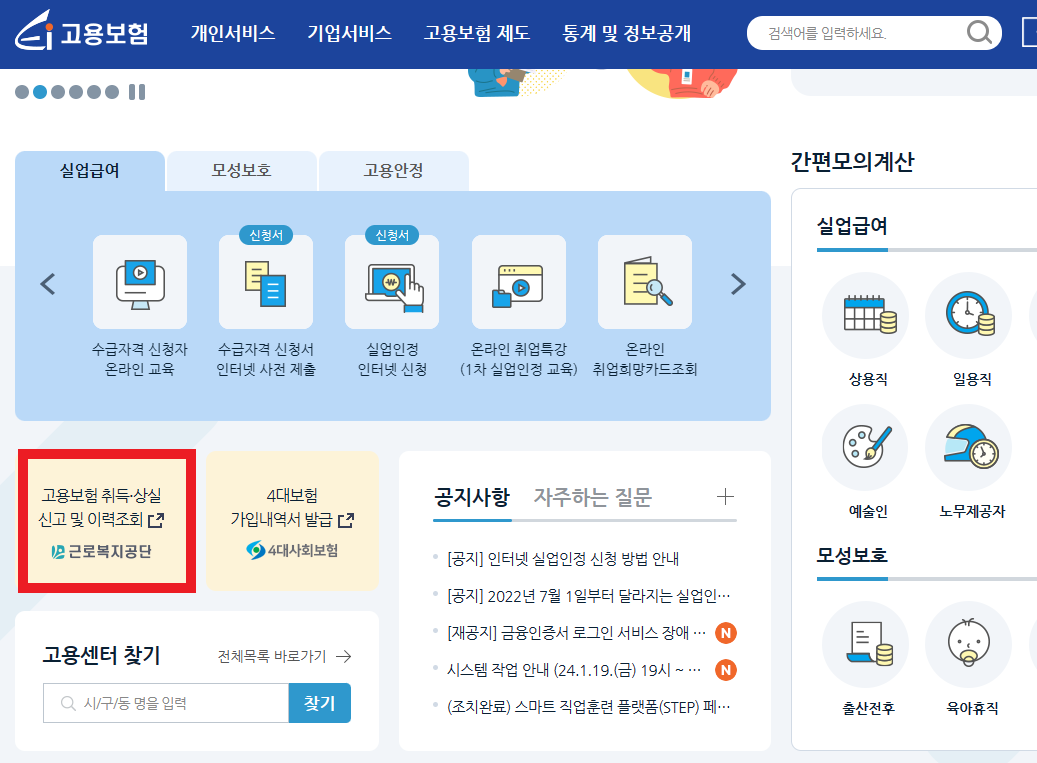Image resolution: width=1037 pixels, height=763 pixels.
Task: Open notice 금융인증서 로그인 서비스 장애
Action: pos(577,633)
